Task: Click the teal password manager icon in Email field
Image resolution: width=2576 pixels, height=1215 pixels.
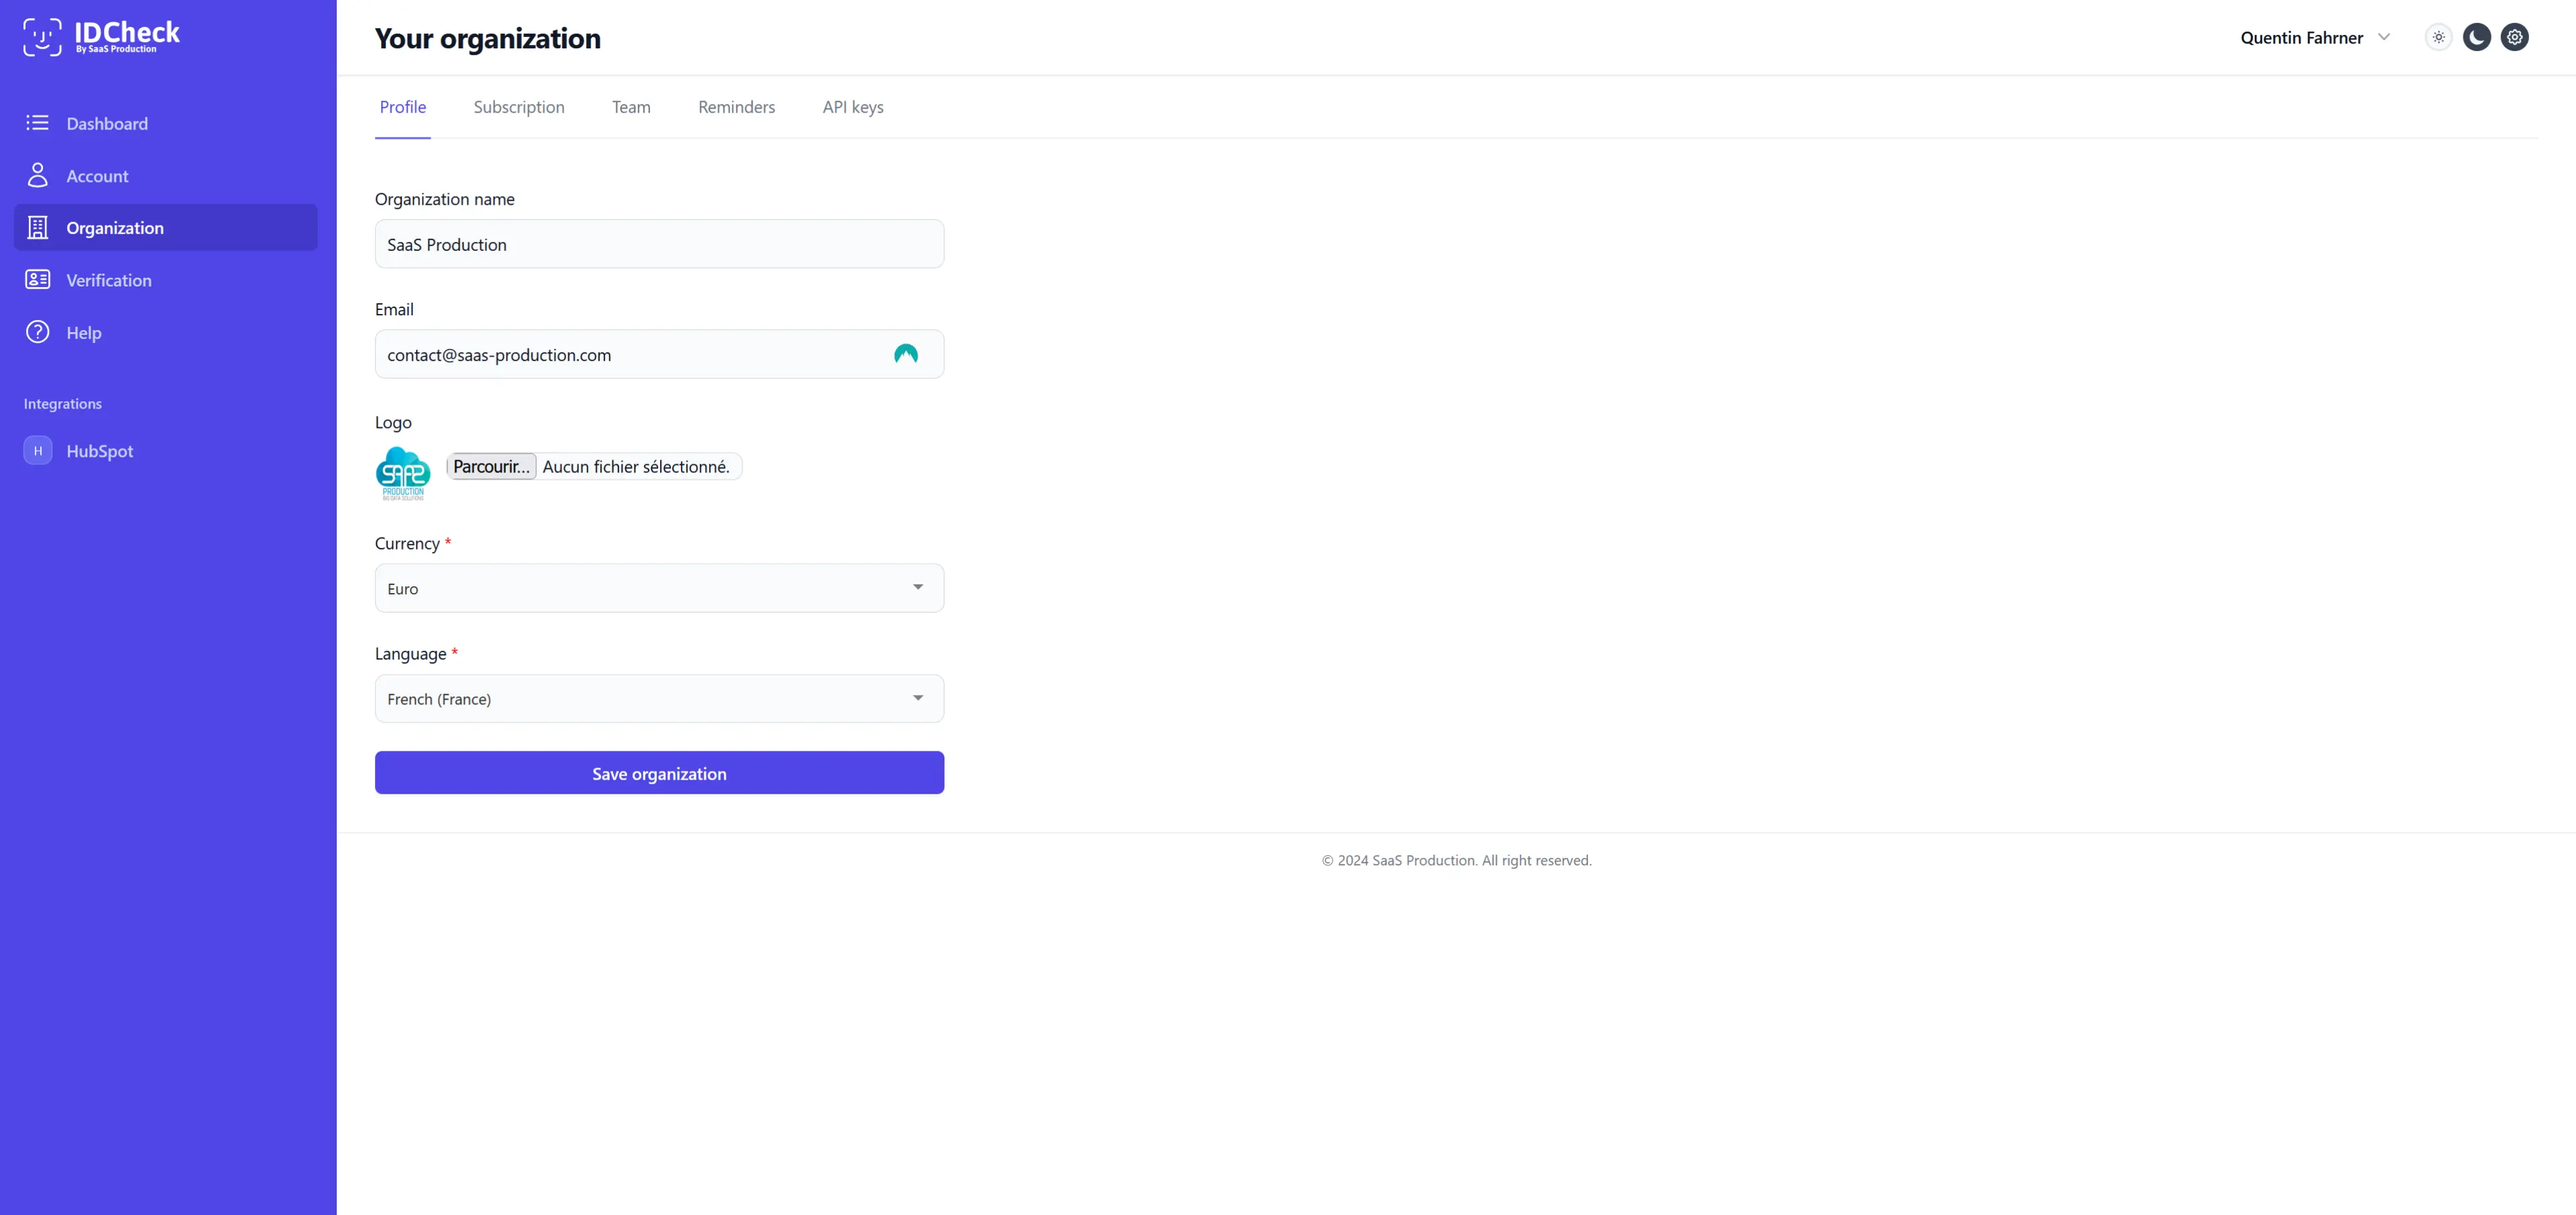Action: [x=905, y=354]
